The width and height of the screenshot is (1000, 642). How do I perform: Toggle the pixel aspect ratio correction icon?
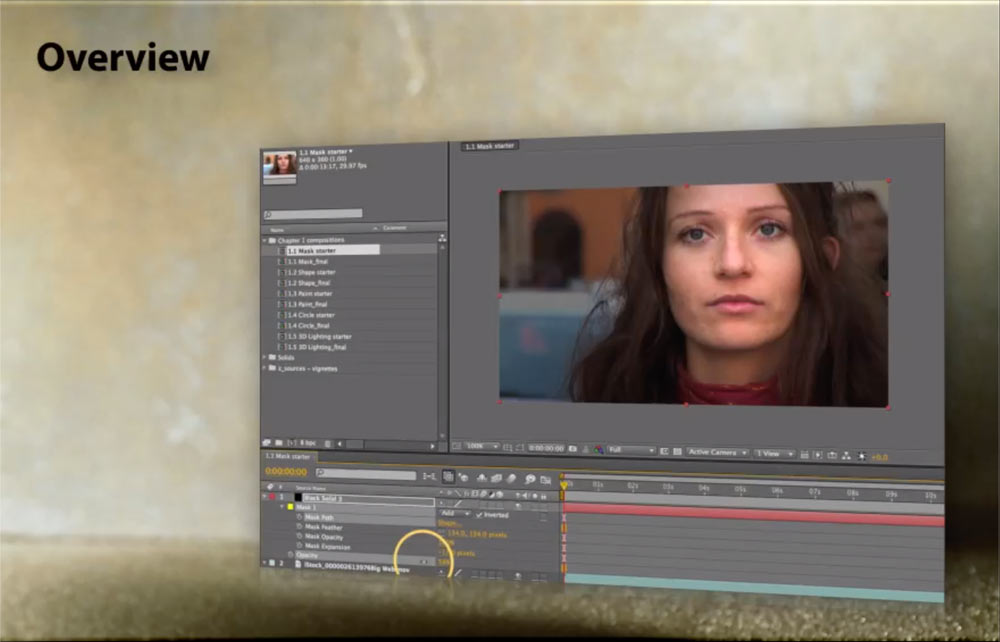click(x=804, y=455)
